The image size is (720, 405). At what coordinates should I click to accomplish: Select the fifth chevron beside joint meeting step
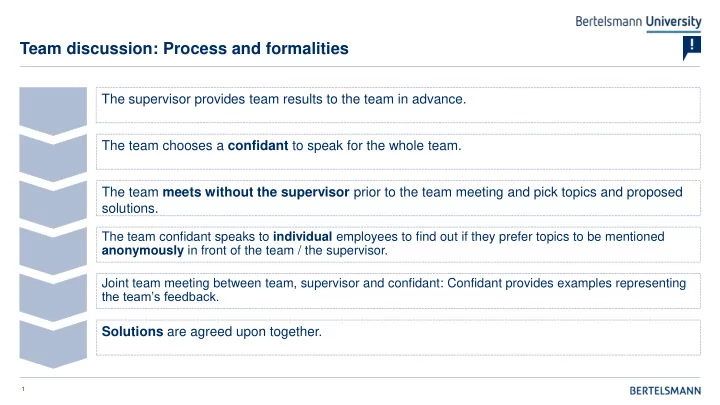pyautogui.click(x=53, y=298)
